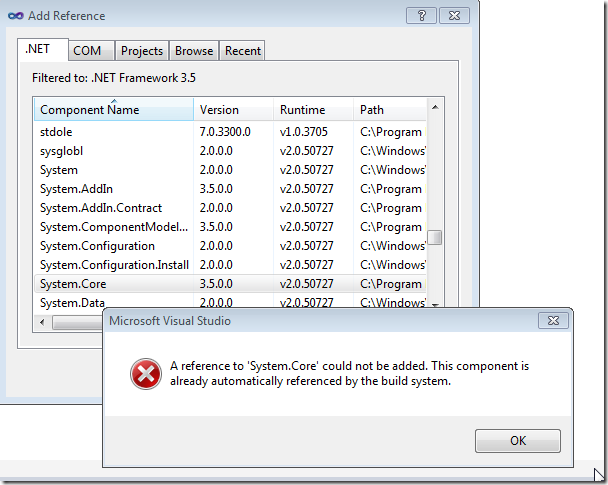
Task: Close the Add Reference window
Action: coord(454,16)
